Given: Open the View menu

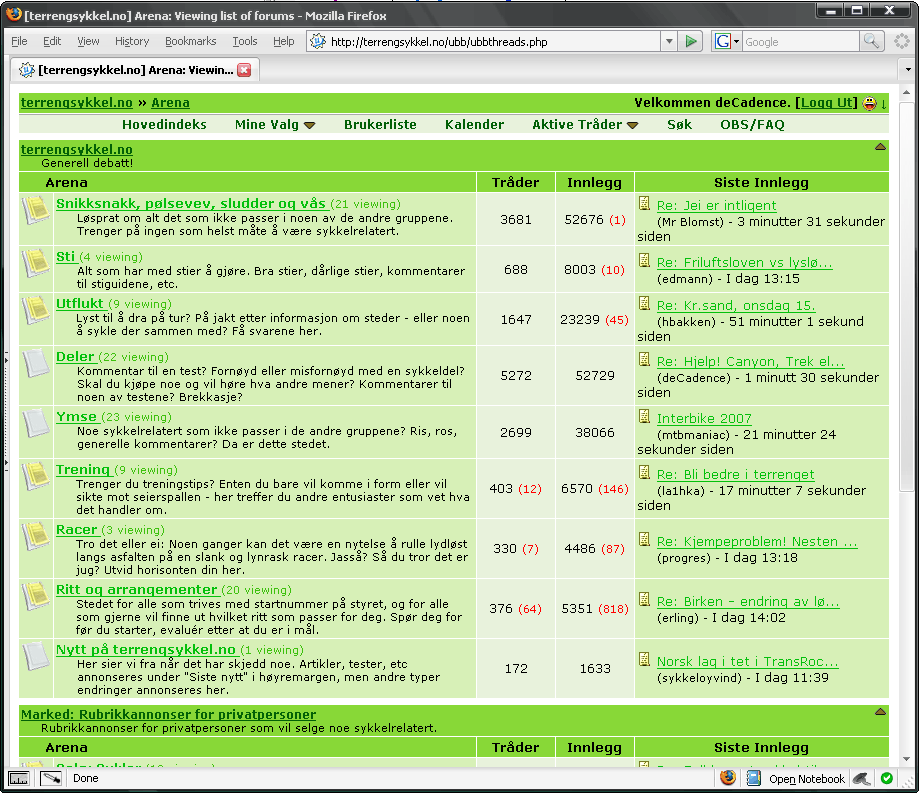Looking at the screenshot, I should [88, 41].
